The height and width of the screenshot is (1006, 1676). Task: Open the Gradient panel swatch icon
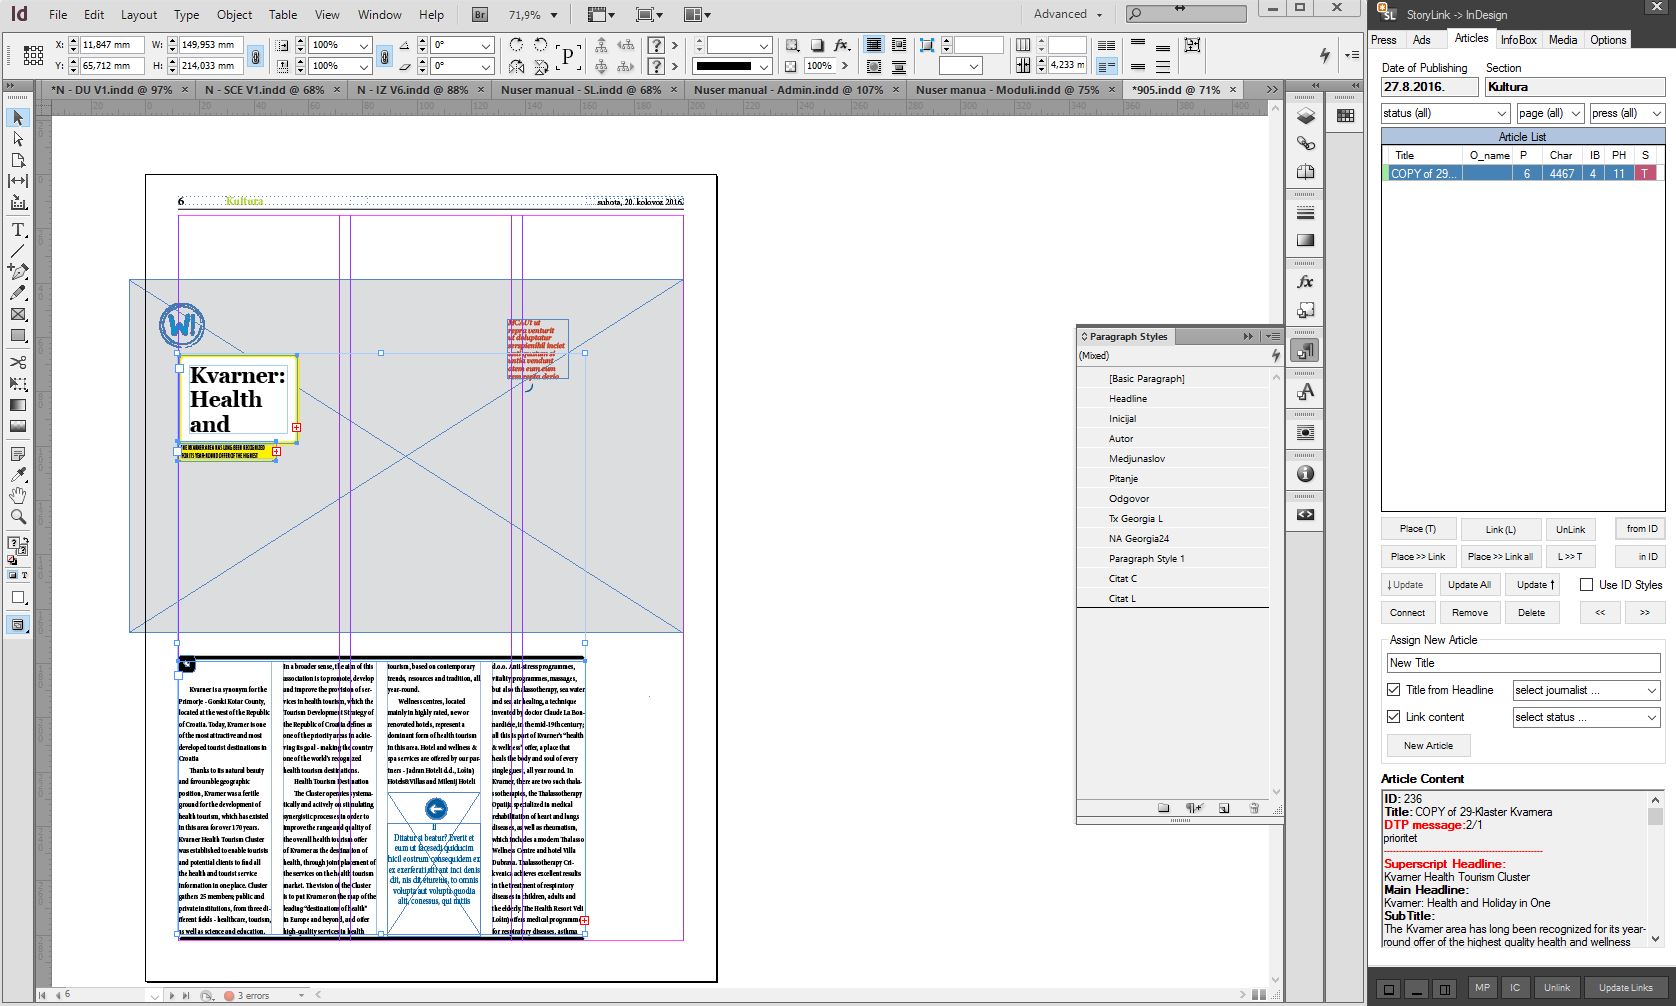pyautogui.click(x=1305, y=241)
